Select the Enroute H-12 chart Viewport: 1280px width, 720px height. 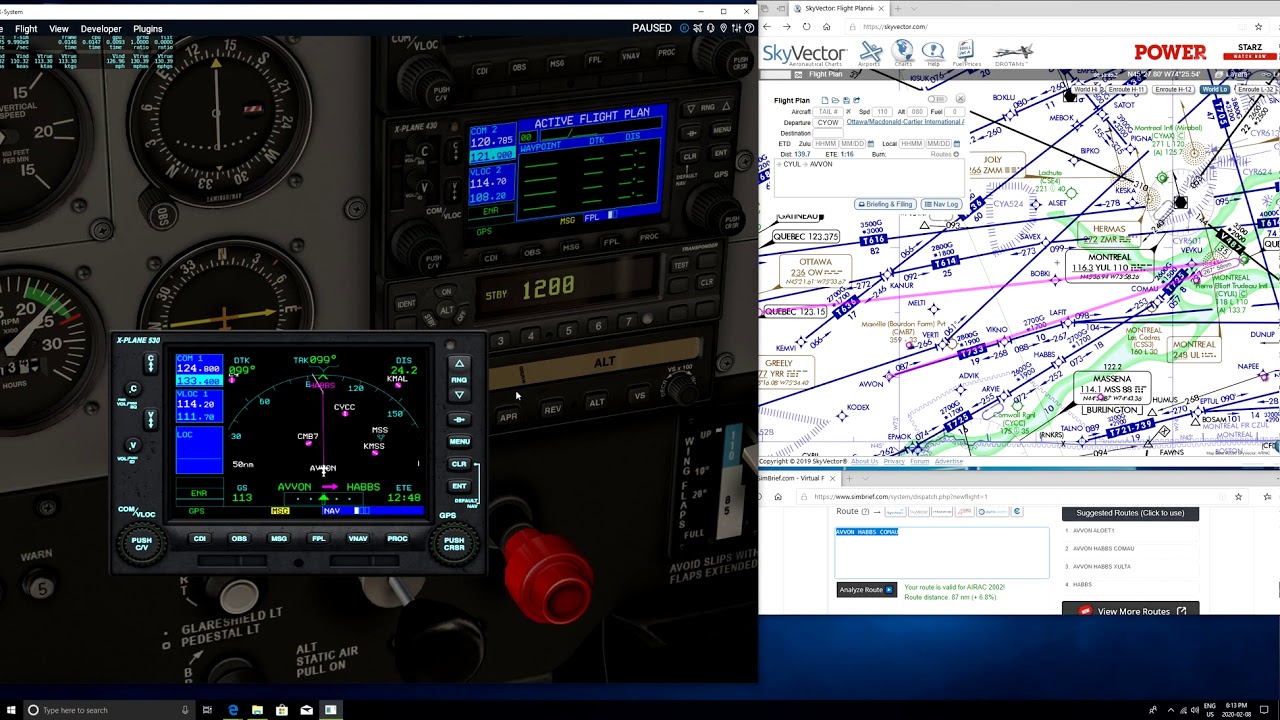click(x=1173, y=89)
